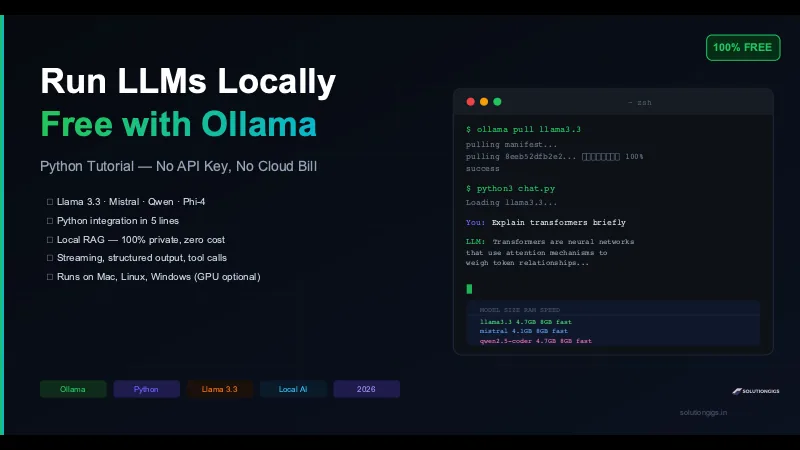Image resolution: width=800 pixels, height=450 pixels.
Task: Click the green terminal cursor block
Action: tap(469, 289)
